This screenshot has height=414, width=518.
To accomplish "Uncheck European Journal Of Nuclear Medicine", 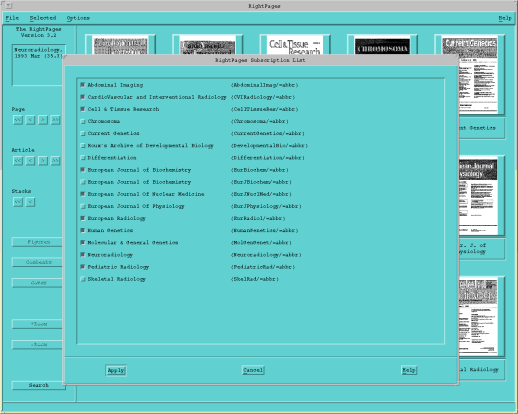I will (83, 194).
